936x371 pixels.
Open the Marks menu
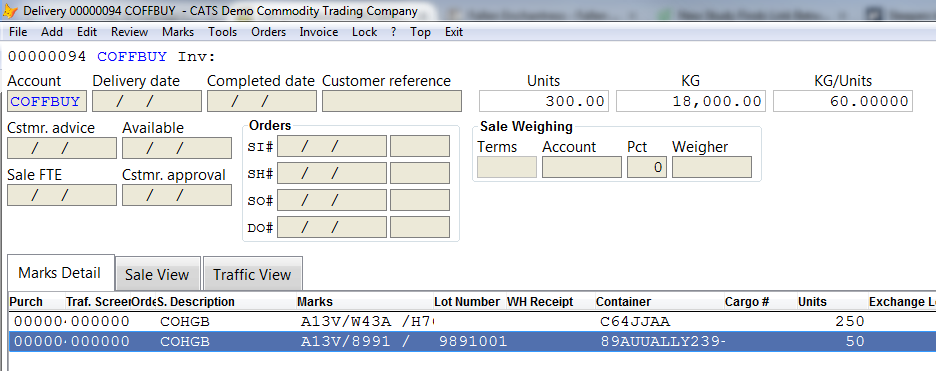tap(178, 32)
